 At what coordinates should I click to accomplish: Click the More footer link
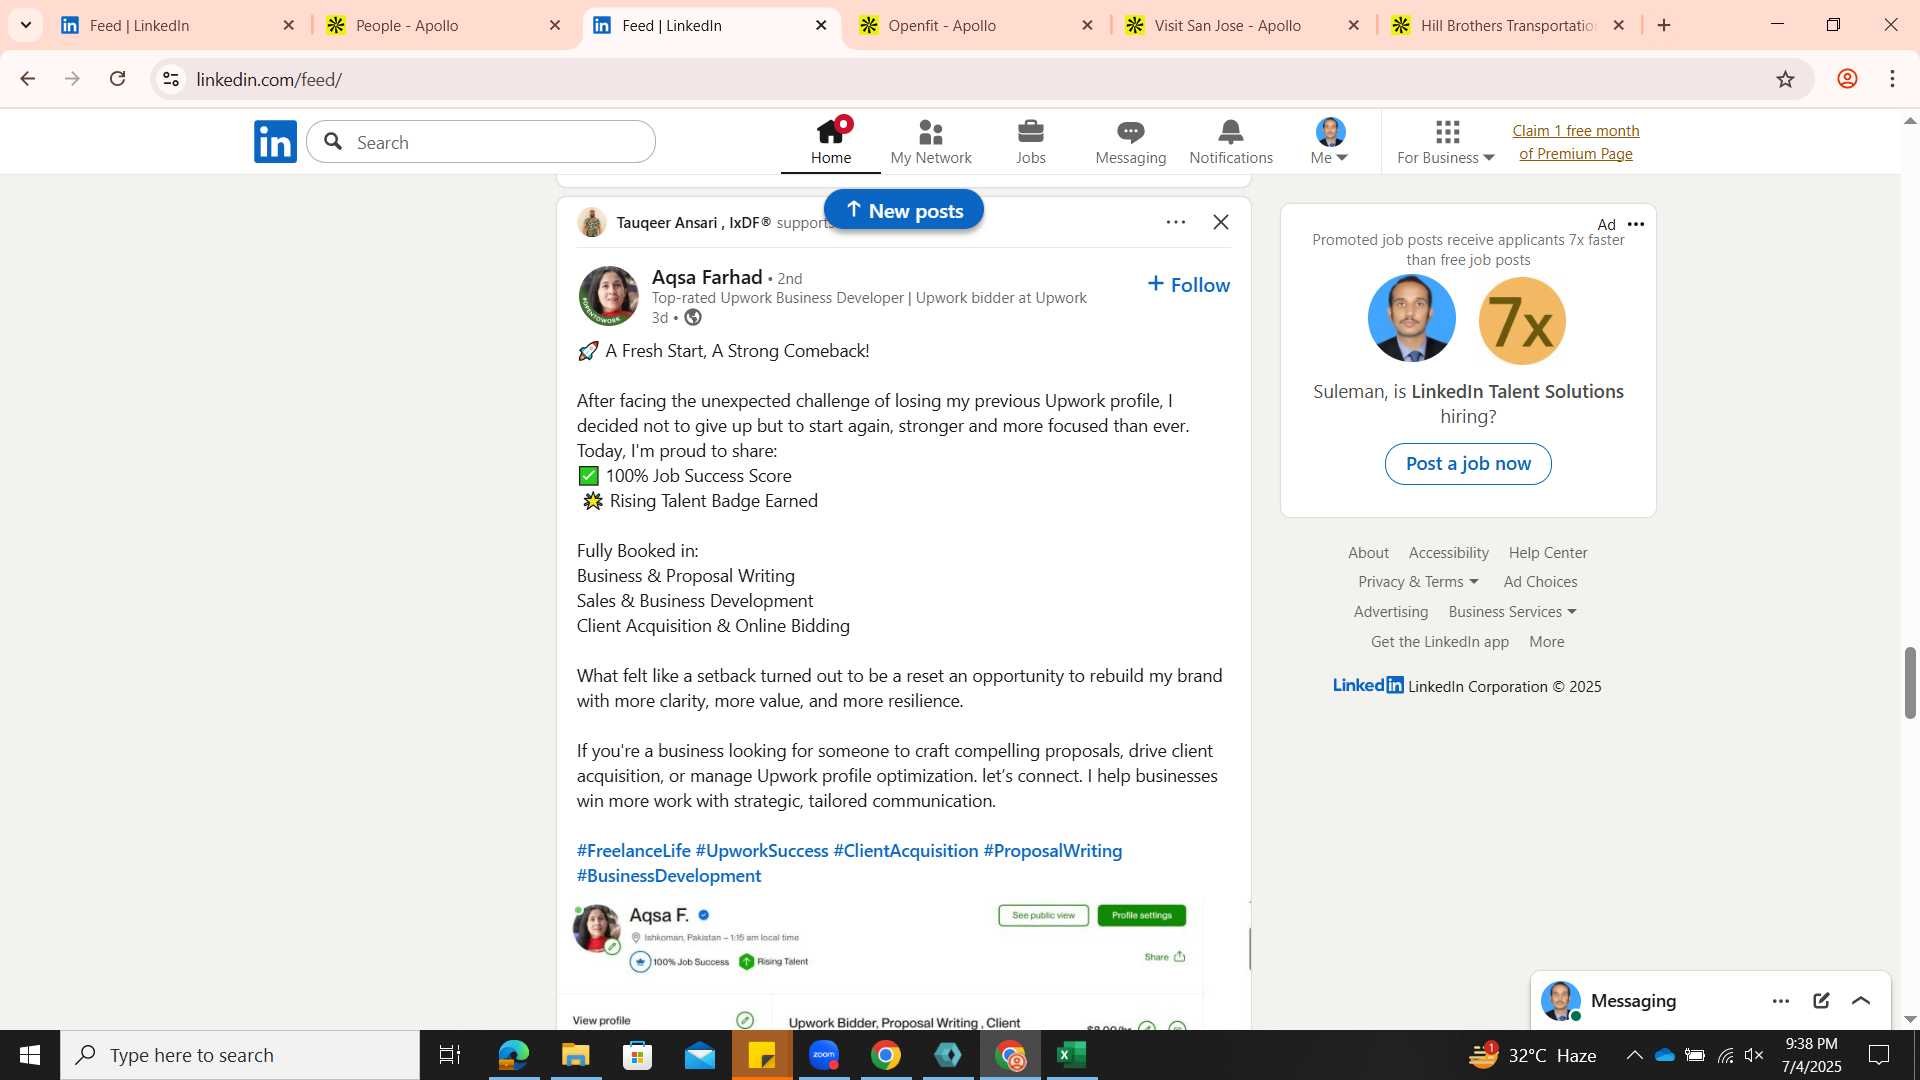point(1546,642)
